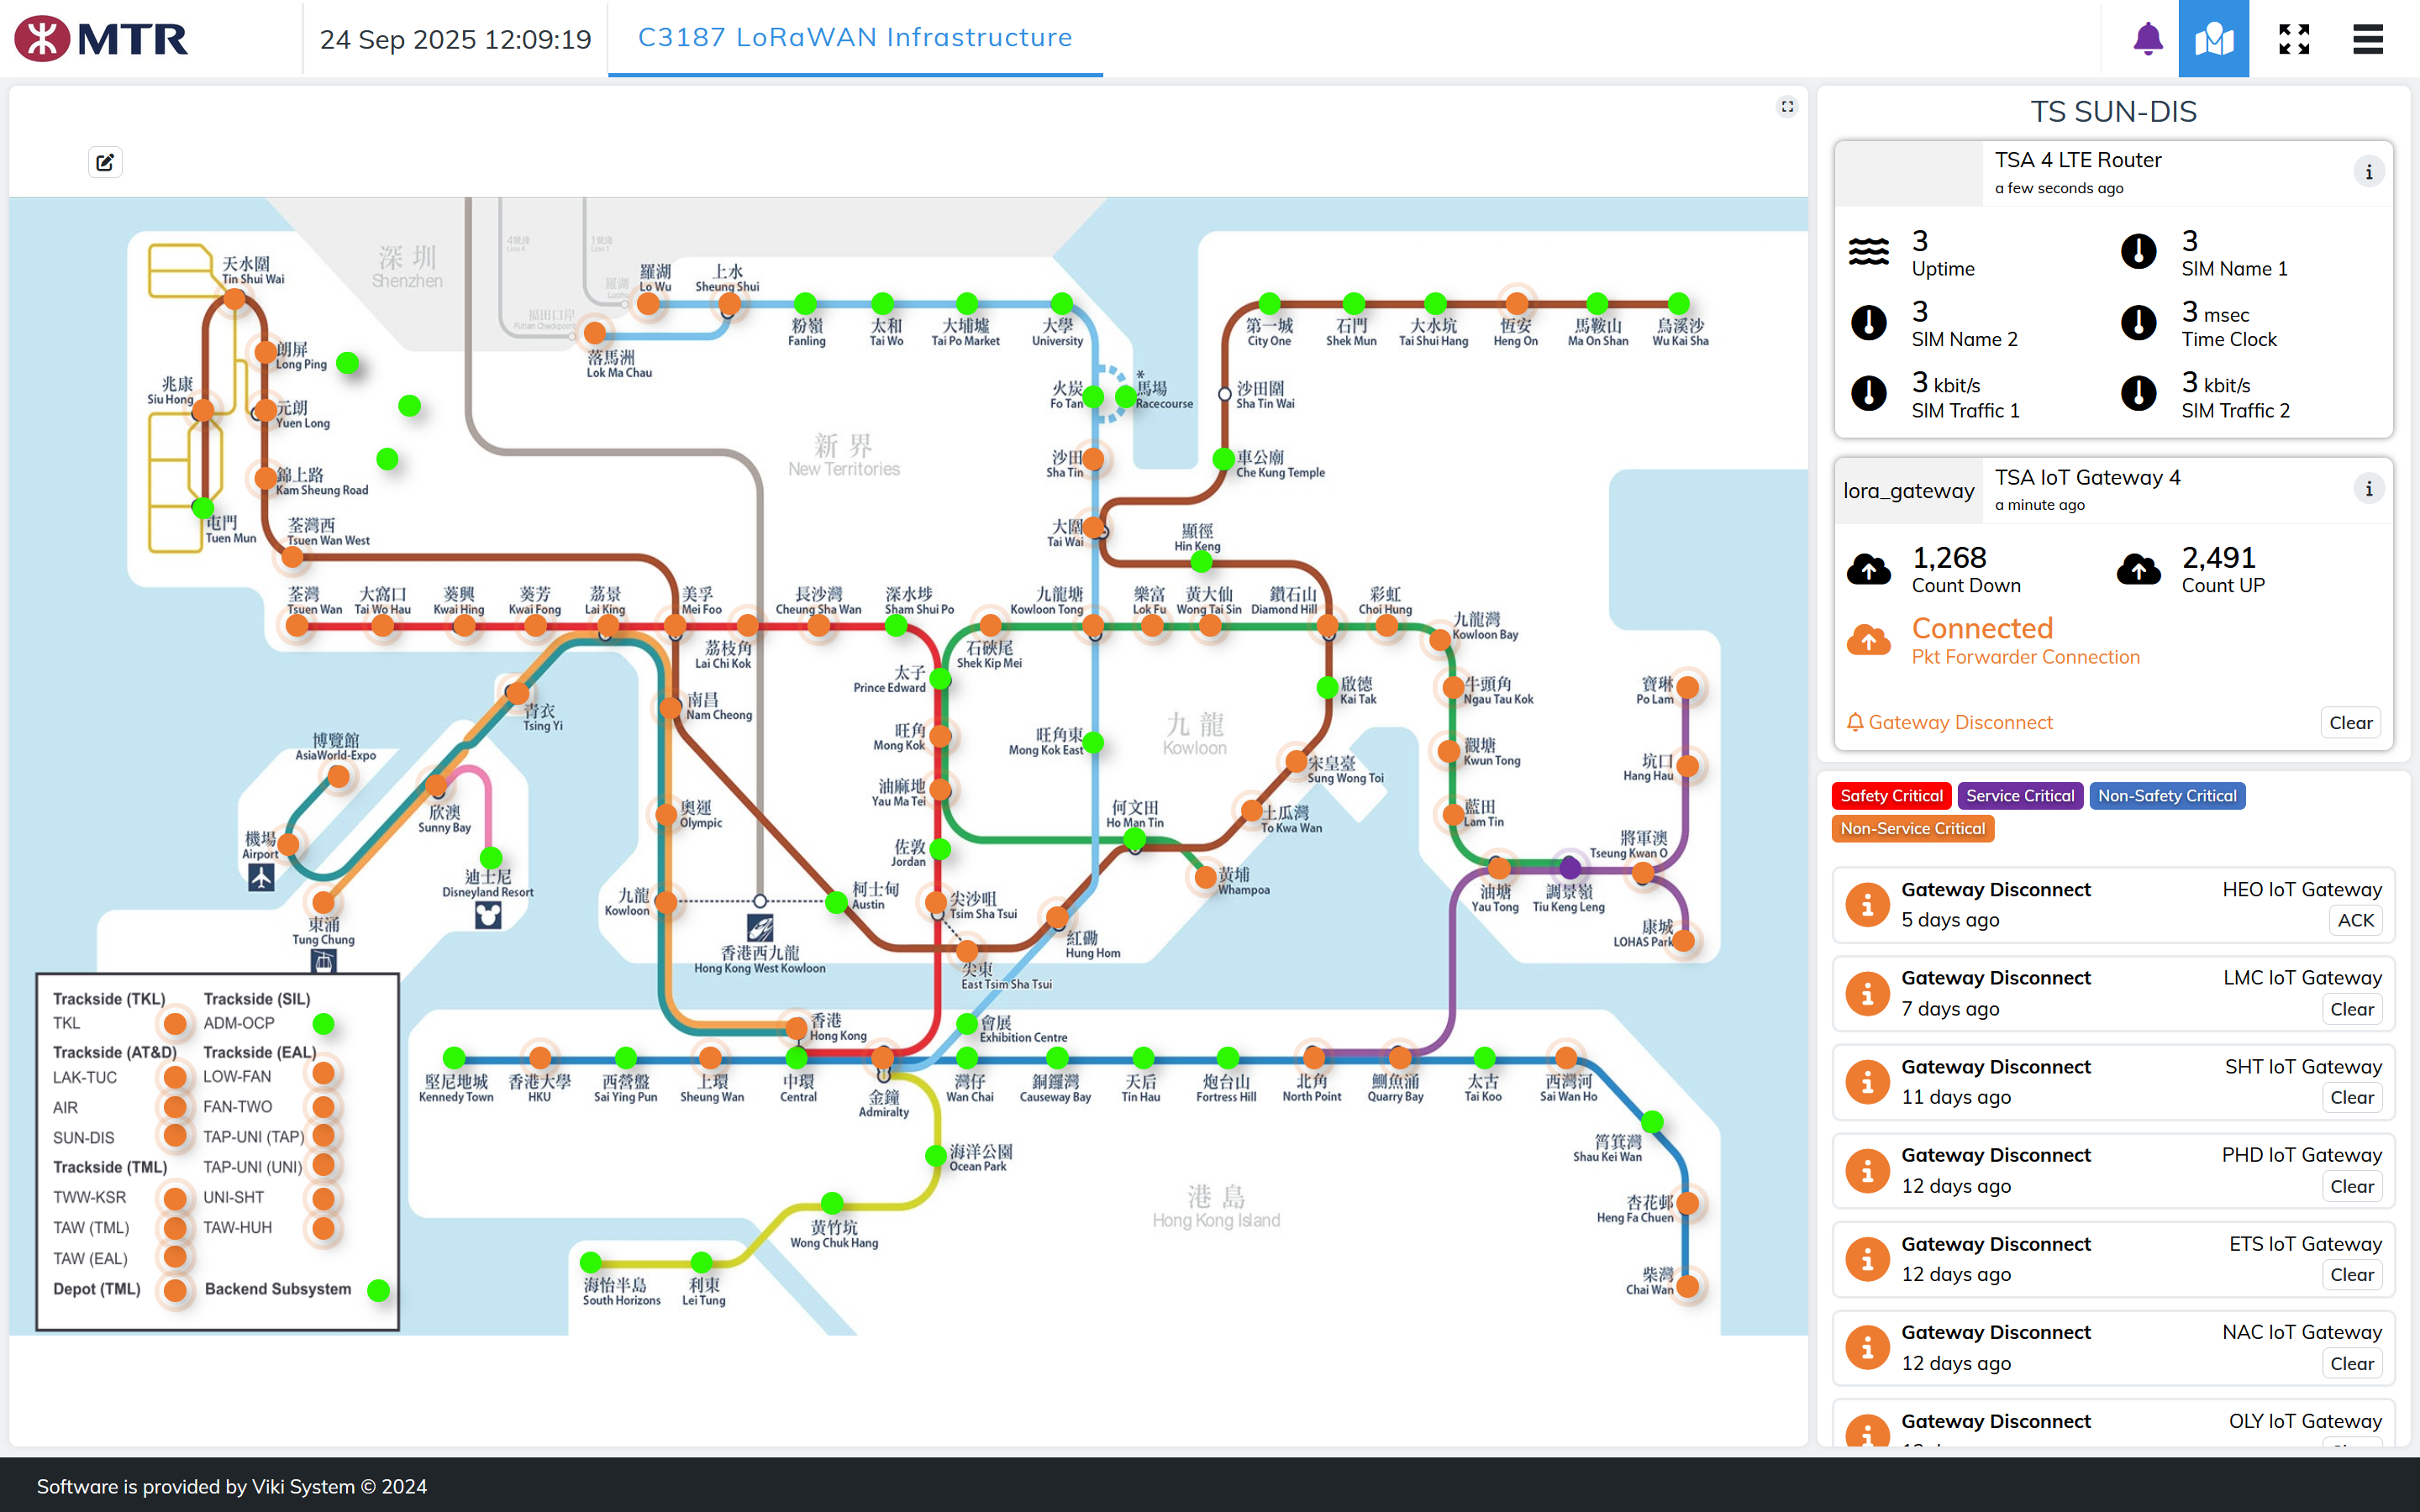Filter by Non-Service Critical tag
The image size is (2420, 1512).
point(1912,829)
